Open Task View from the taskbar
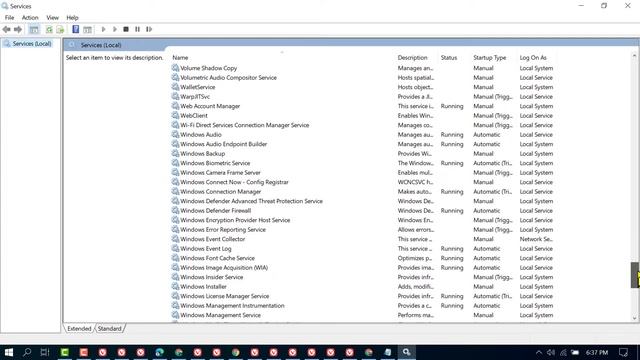The height and width of the screenshot is (360, 640). pos(45,352)
